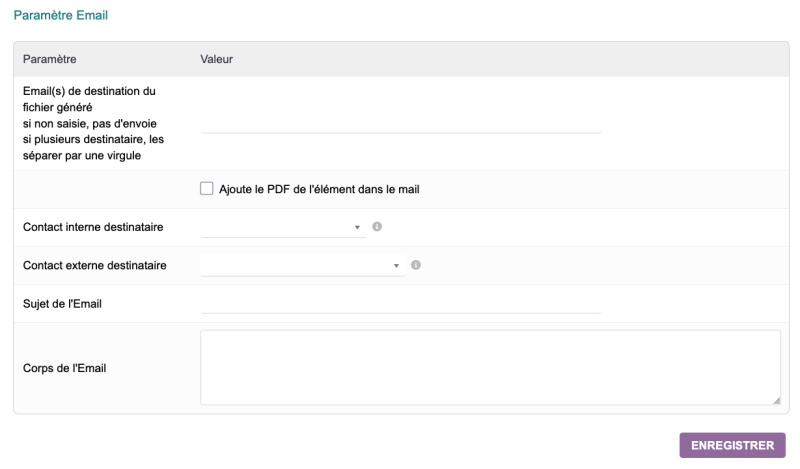Open the Contact interne destinataire dropdown
This screenshot has height=469, width=800.
(x=282, y=227)
